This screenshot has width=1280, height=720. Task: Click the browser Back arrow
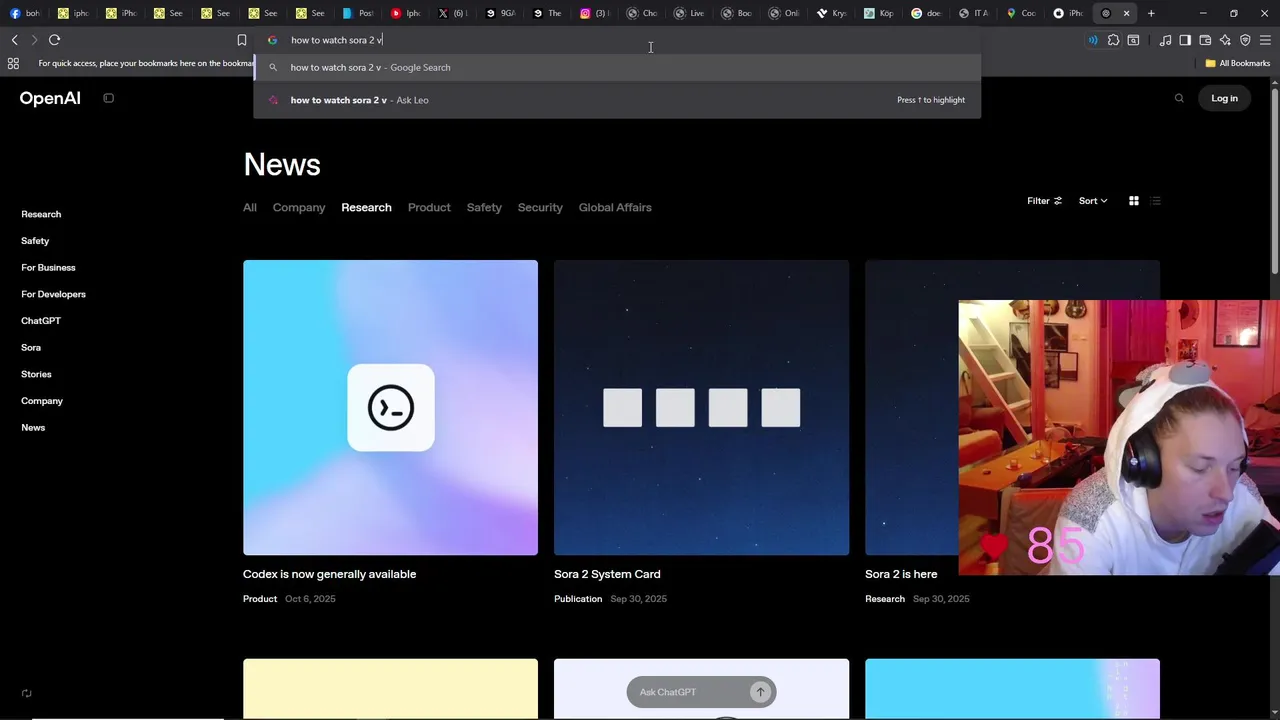pos(14,40)
